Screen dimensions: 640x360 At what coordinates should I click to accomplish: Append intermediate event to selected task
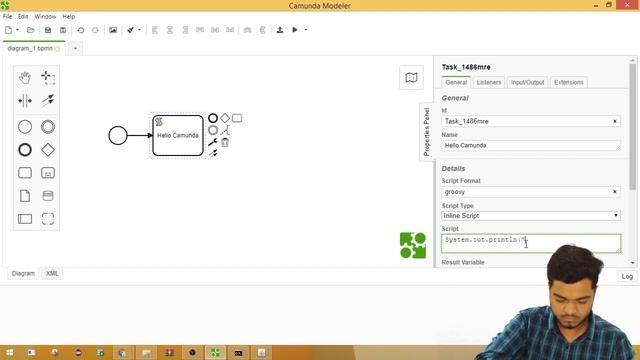tap(213, 130)
